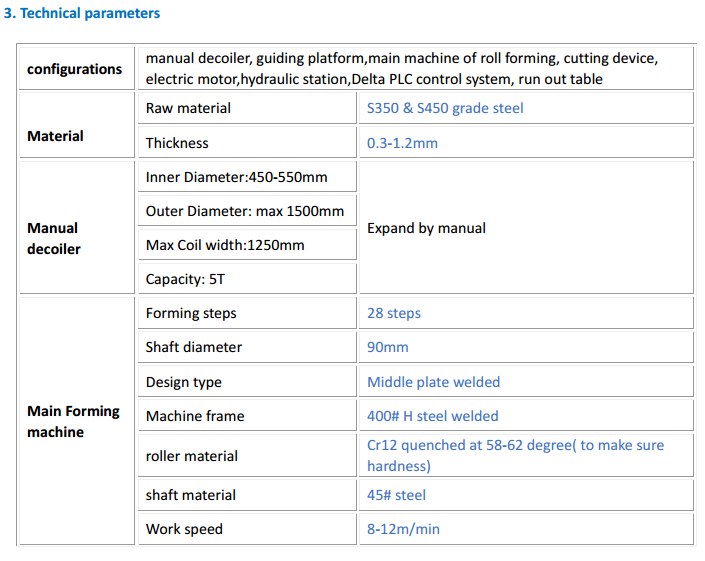
Task: Click the S350 & S450 grade steel value
Action: pyautogui.click(x=445, y=108)
